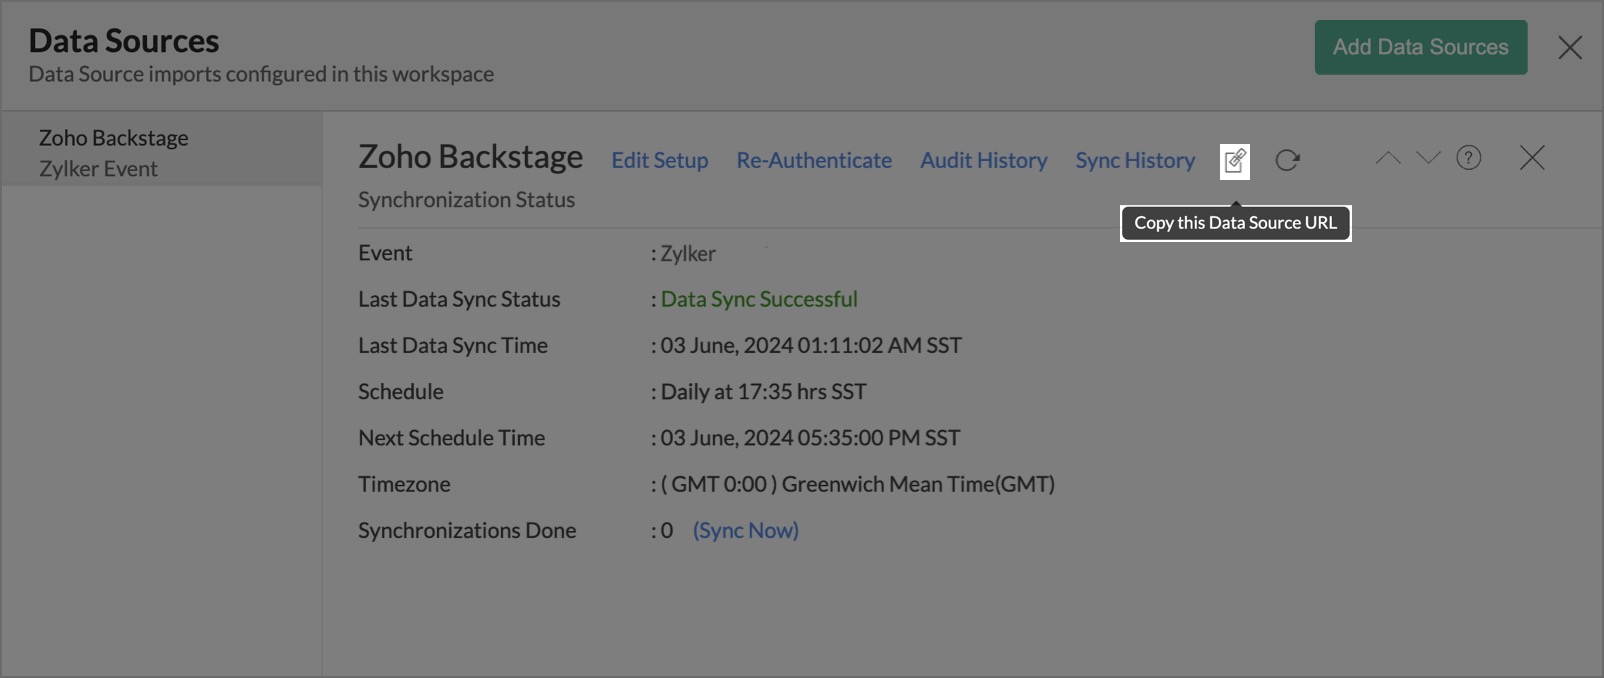1604x678 pixels.
Task: Click the Sync Now link
Action: click(x=746, y=530)
